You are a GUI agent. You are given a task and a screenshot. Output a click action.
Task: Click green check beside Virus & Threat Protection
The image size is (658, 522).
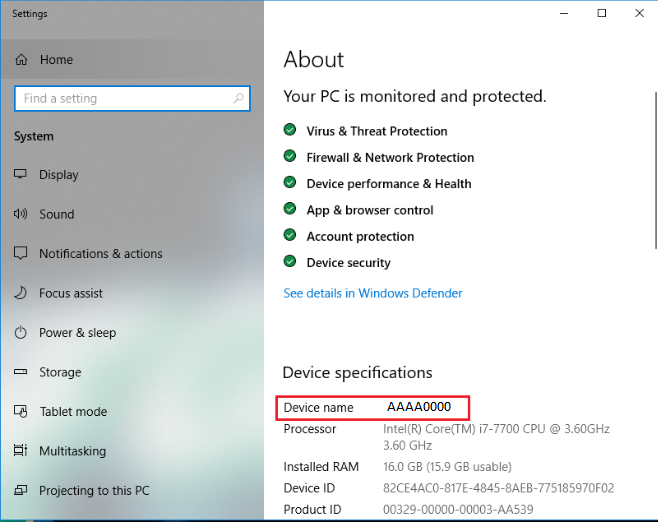click(290, 130)
